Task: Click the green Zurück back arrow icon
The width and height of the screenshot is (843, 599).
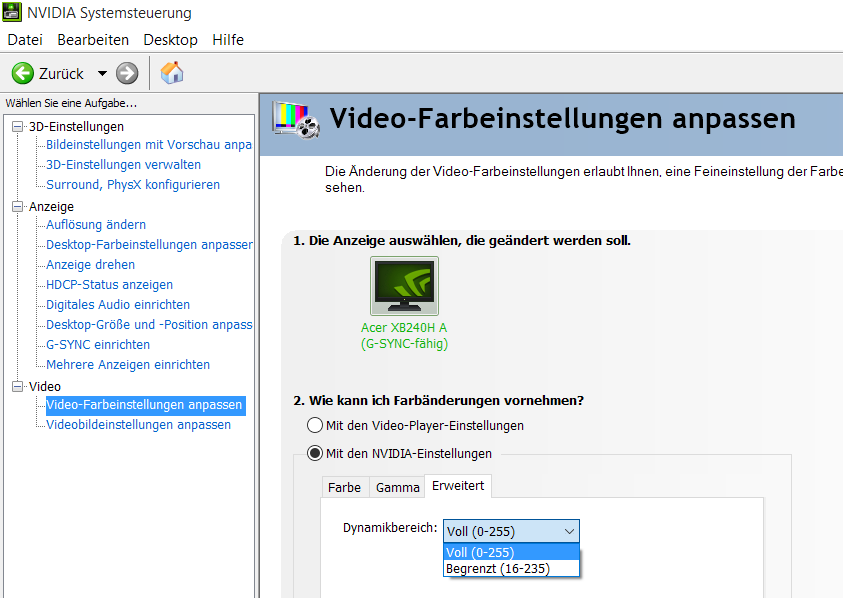Action: [x=23, y=73]
